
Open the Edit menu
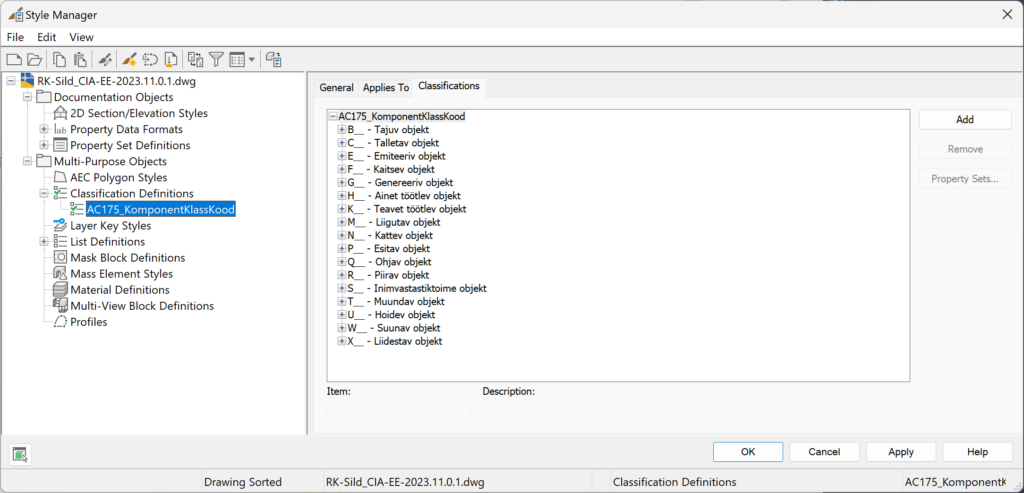(46, 37)
